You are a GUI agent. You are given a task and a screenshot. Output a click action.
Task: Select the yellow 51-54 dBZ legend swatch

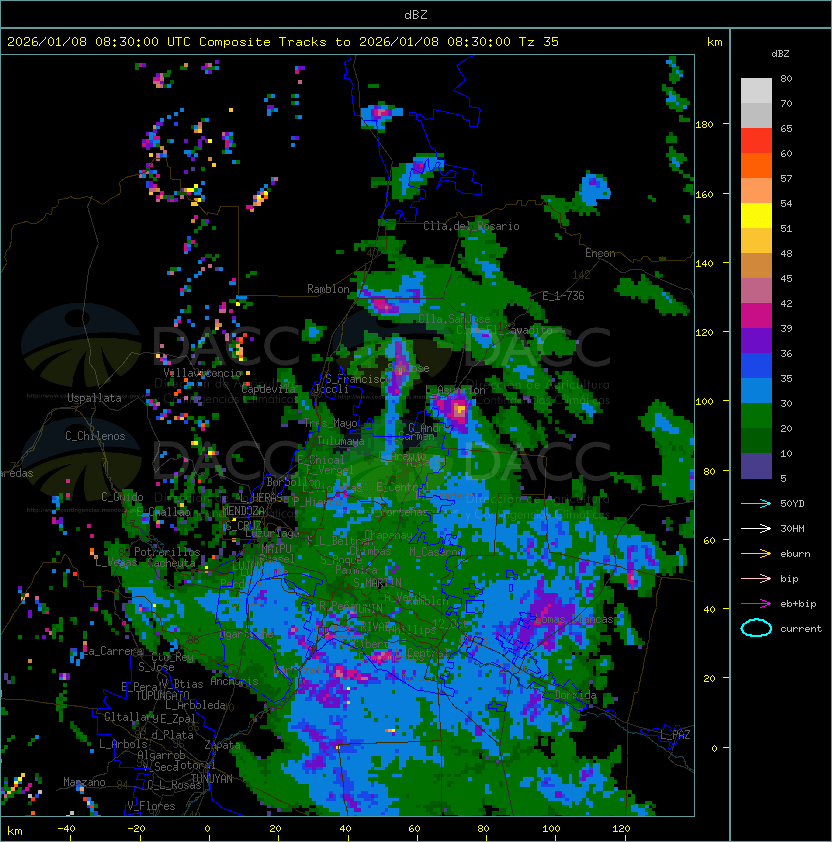(756, 216)
